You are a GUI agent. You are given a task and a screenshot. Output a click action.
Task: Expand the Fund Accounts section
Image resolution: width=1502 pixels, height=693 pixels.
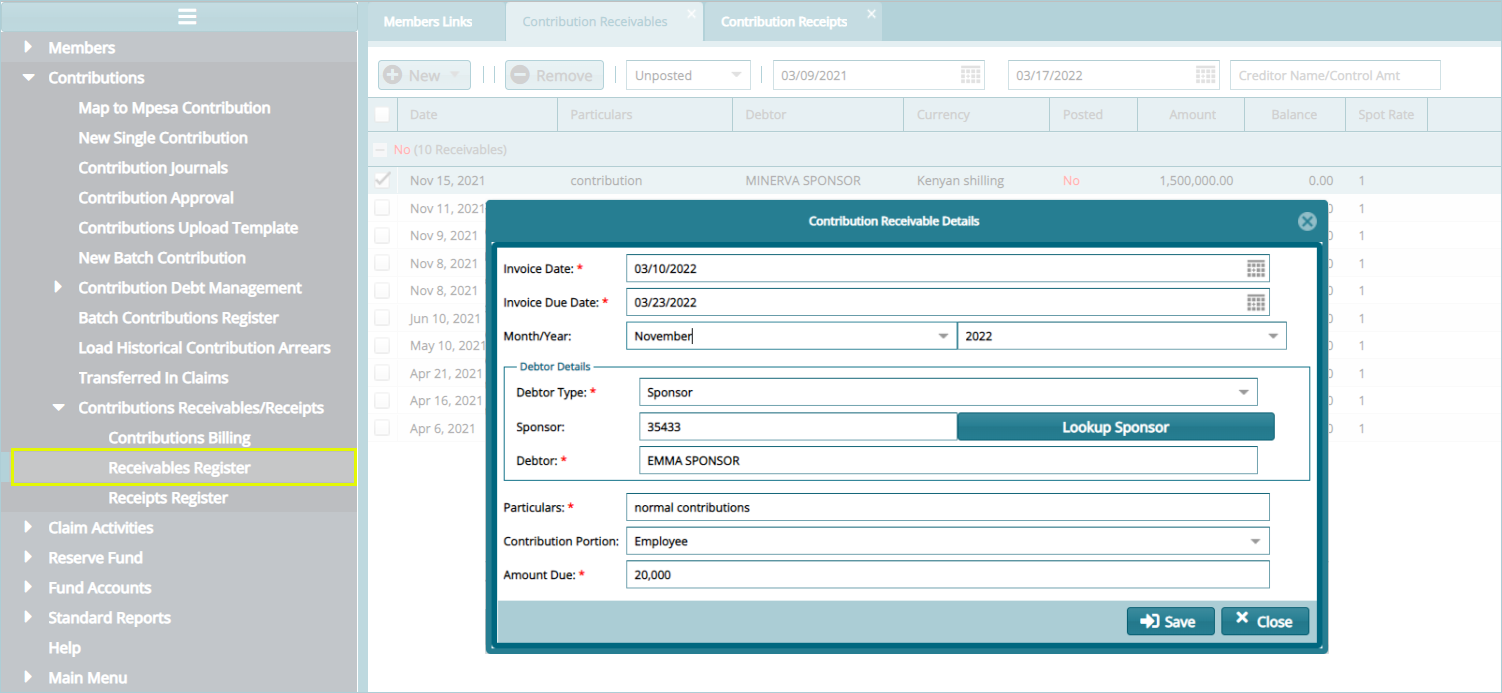(28, 587)
